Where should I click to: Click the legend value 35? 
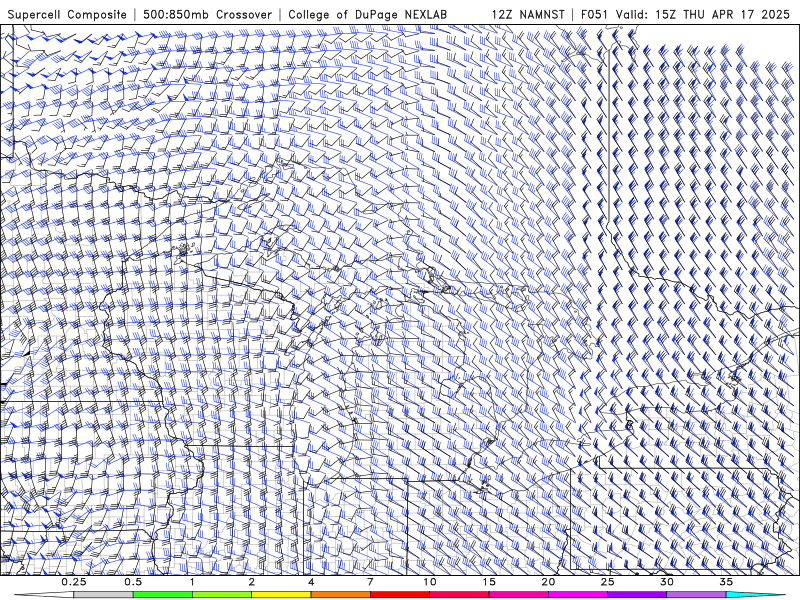point(726,582)
